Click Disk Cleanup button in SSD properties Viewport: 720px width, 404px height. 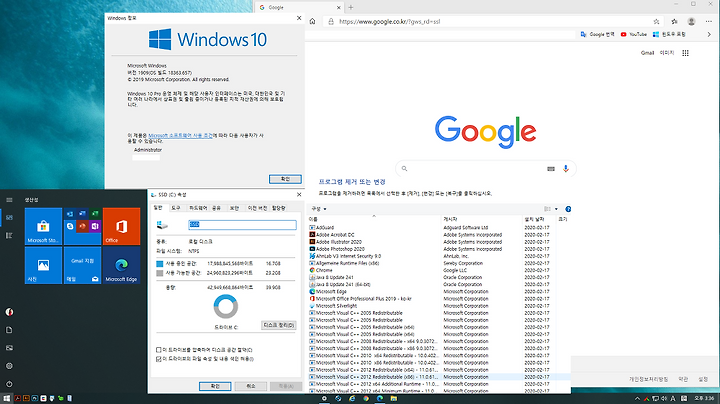coord(278,325)
